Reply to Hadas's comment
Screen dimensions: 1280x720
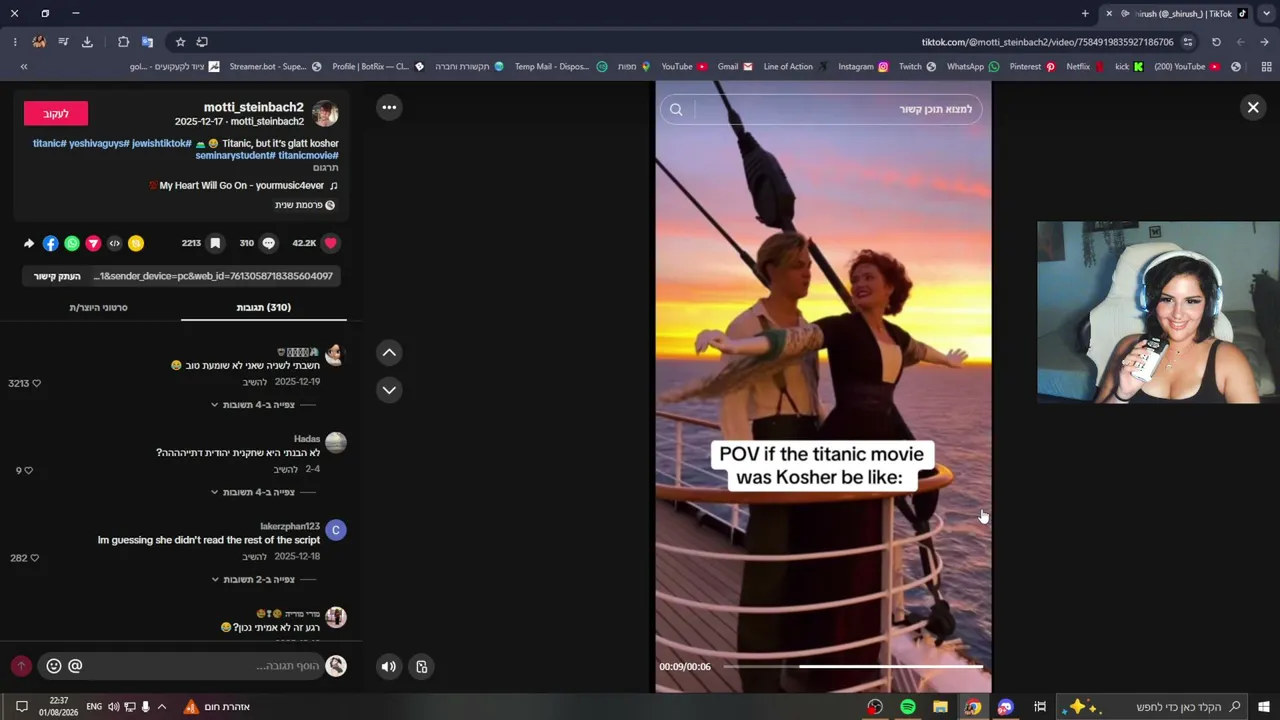click(286, 470)
